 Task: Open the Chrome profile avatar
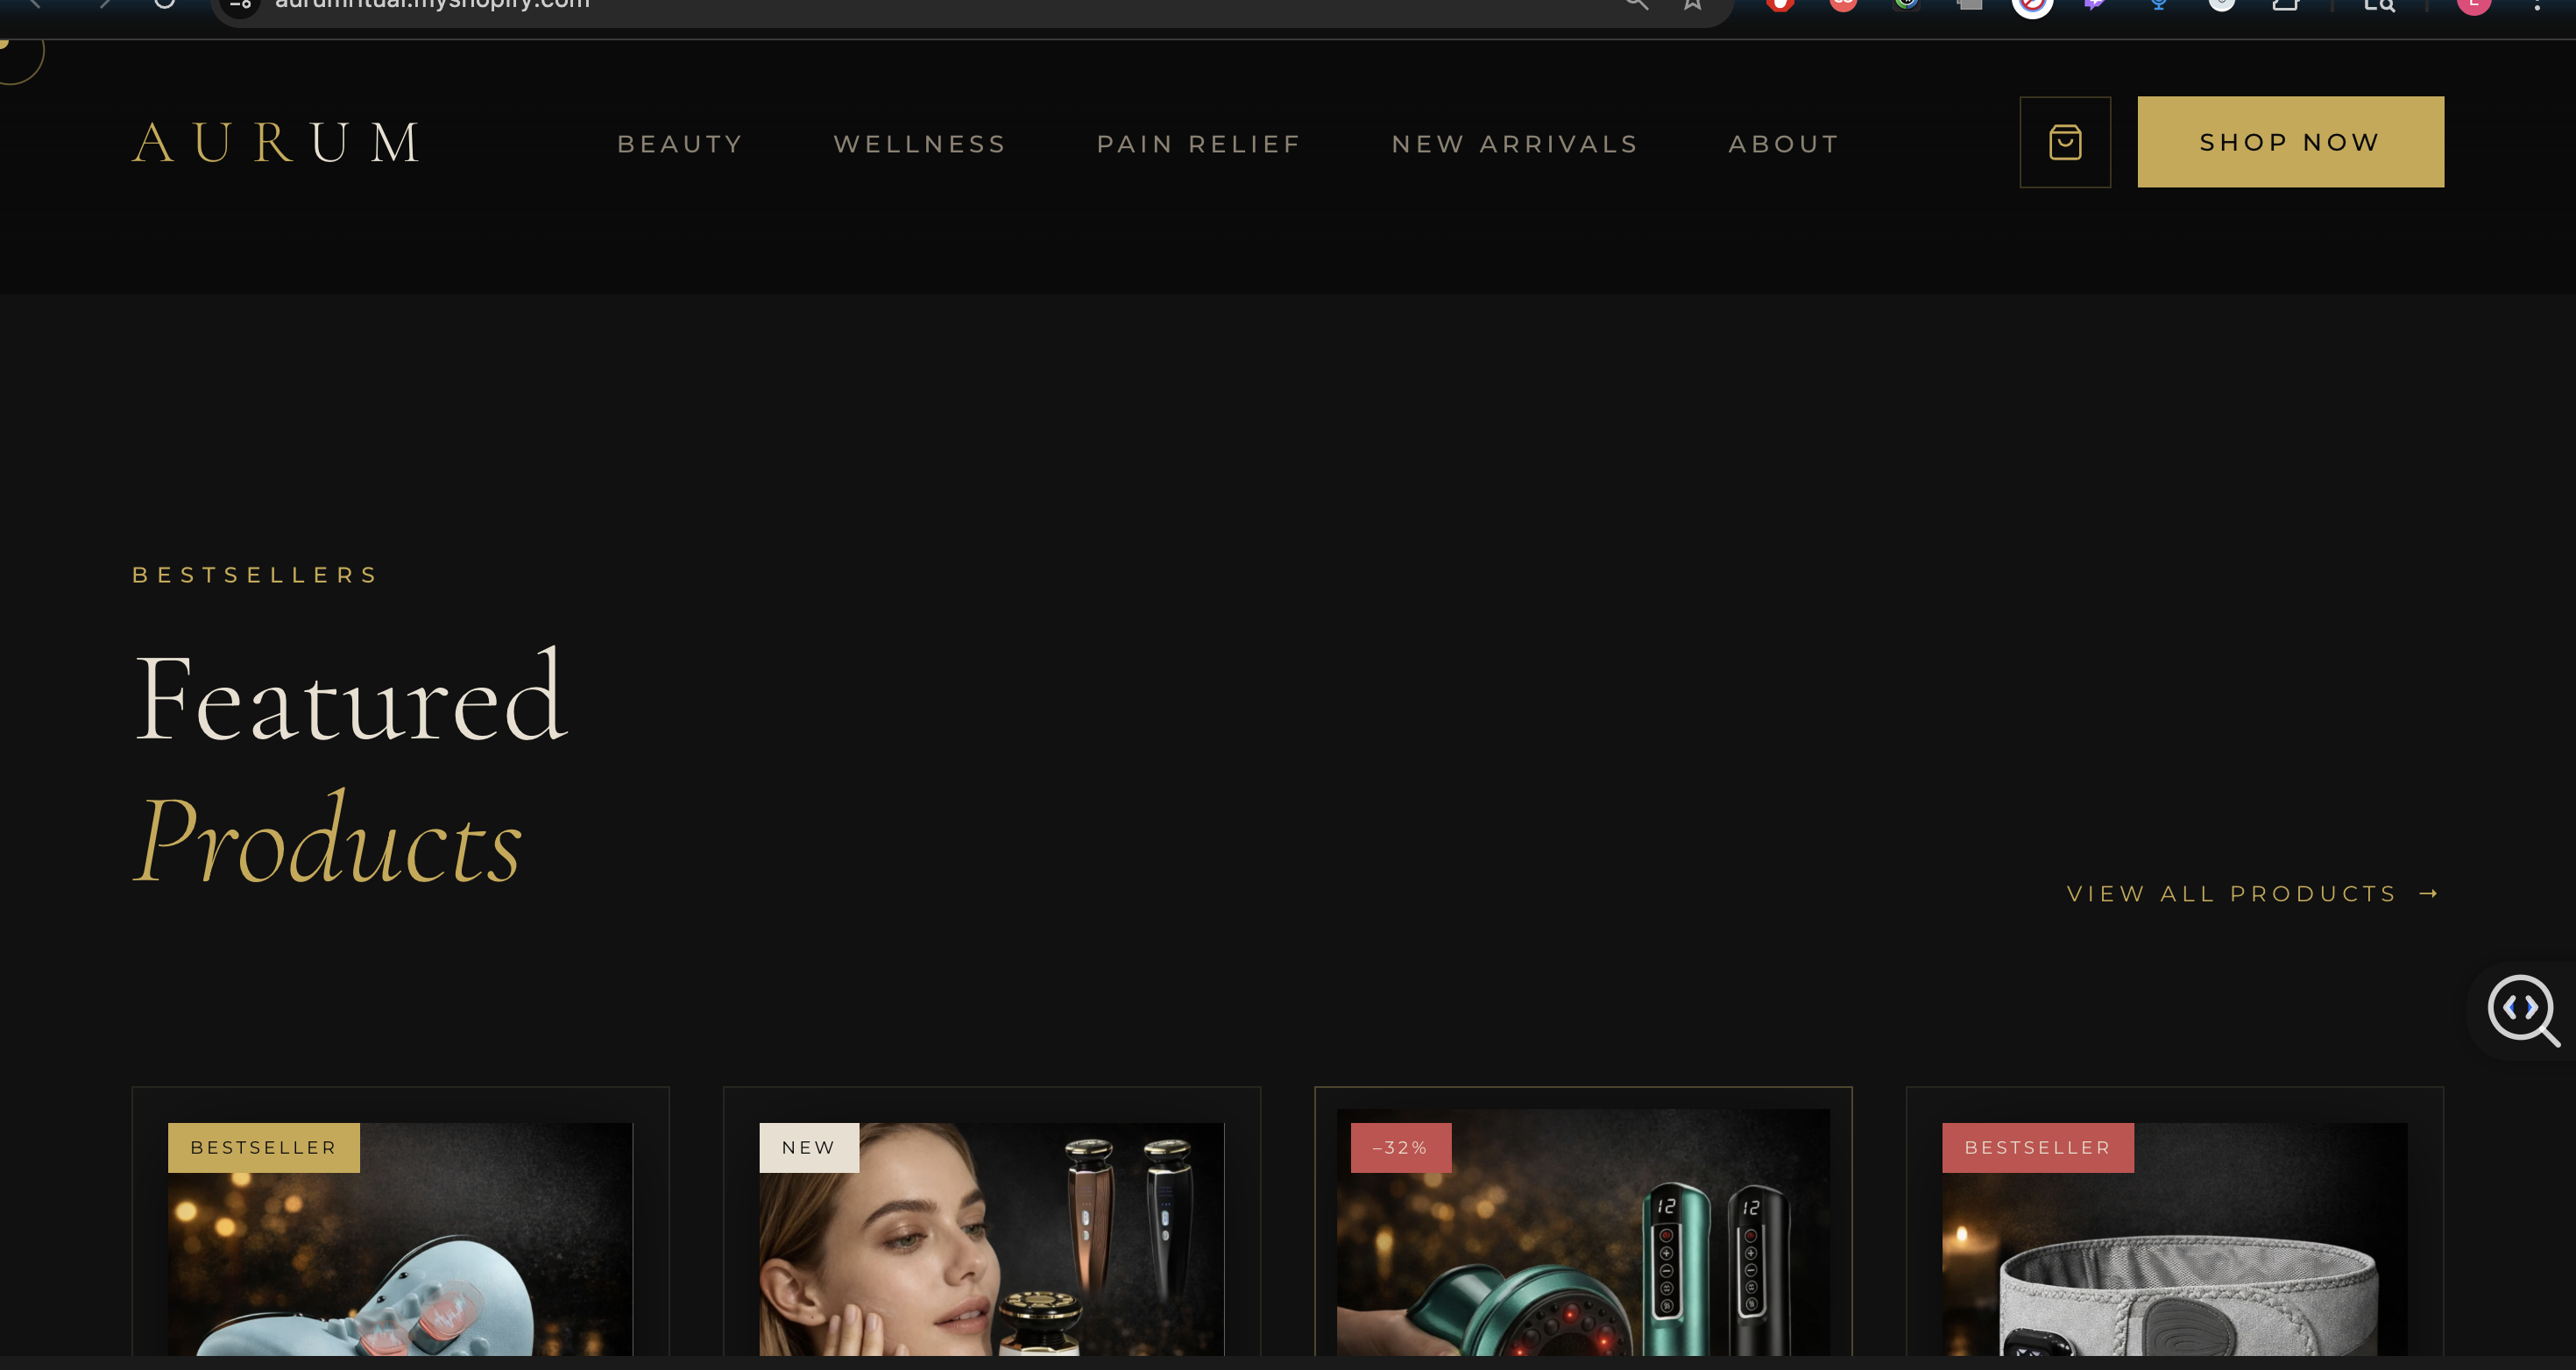[x=2474, y=5]
